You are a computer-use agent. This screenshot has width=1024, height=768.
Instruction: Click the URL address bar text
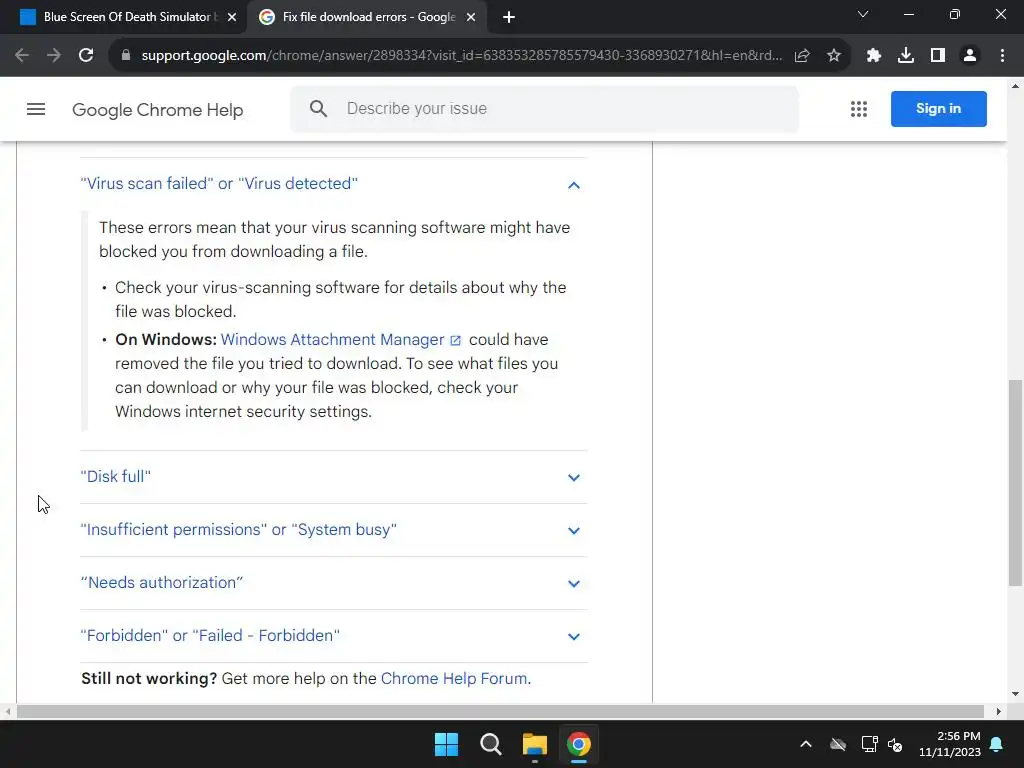pyautogui.click(x=461, y=56)
